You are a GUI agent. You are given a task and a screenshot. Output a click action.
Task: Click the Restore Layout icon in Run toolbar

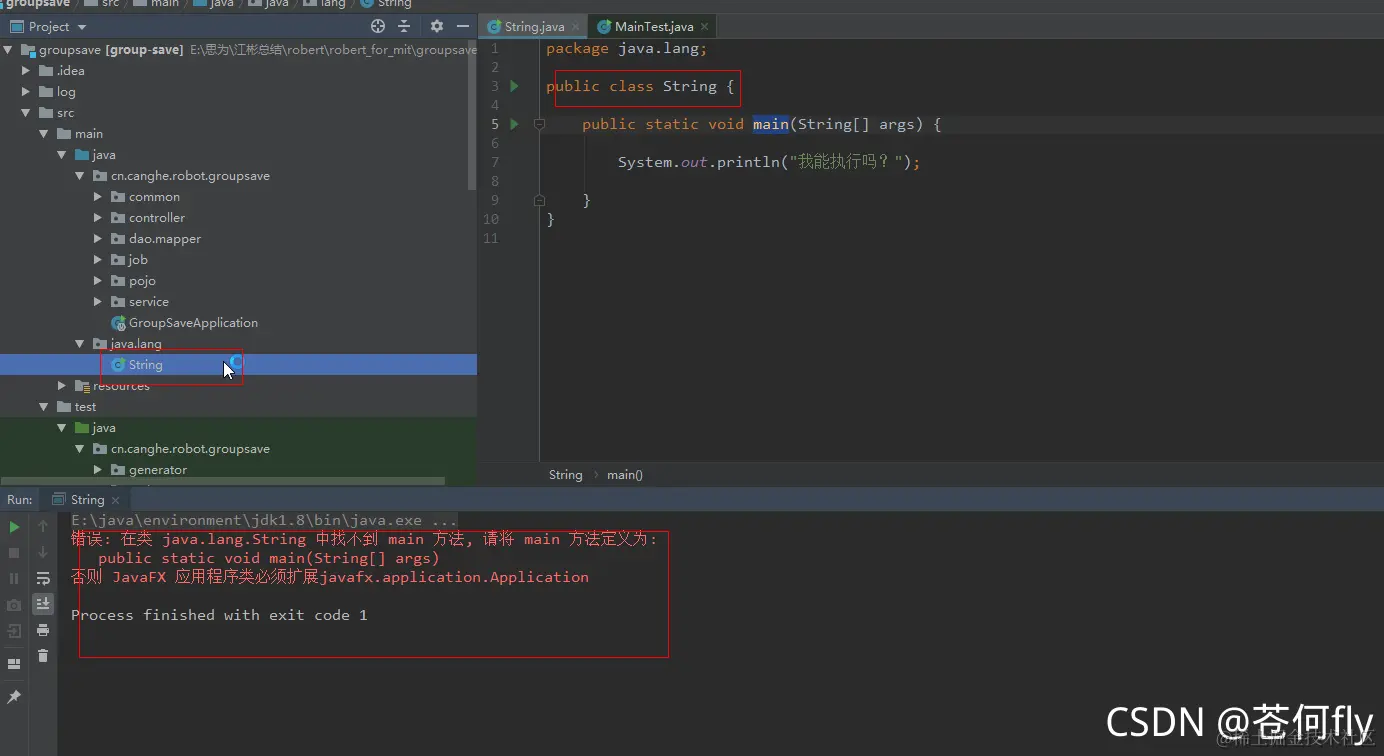[x=14, y=664]
